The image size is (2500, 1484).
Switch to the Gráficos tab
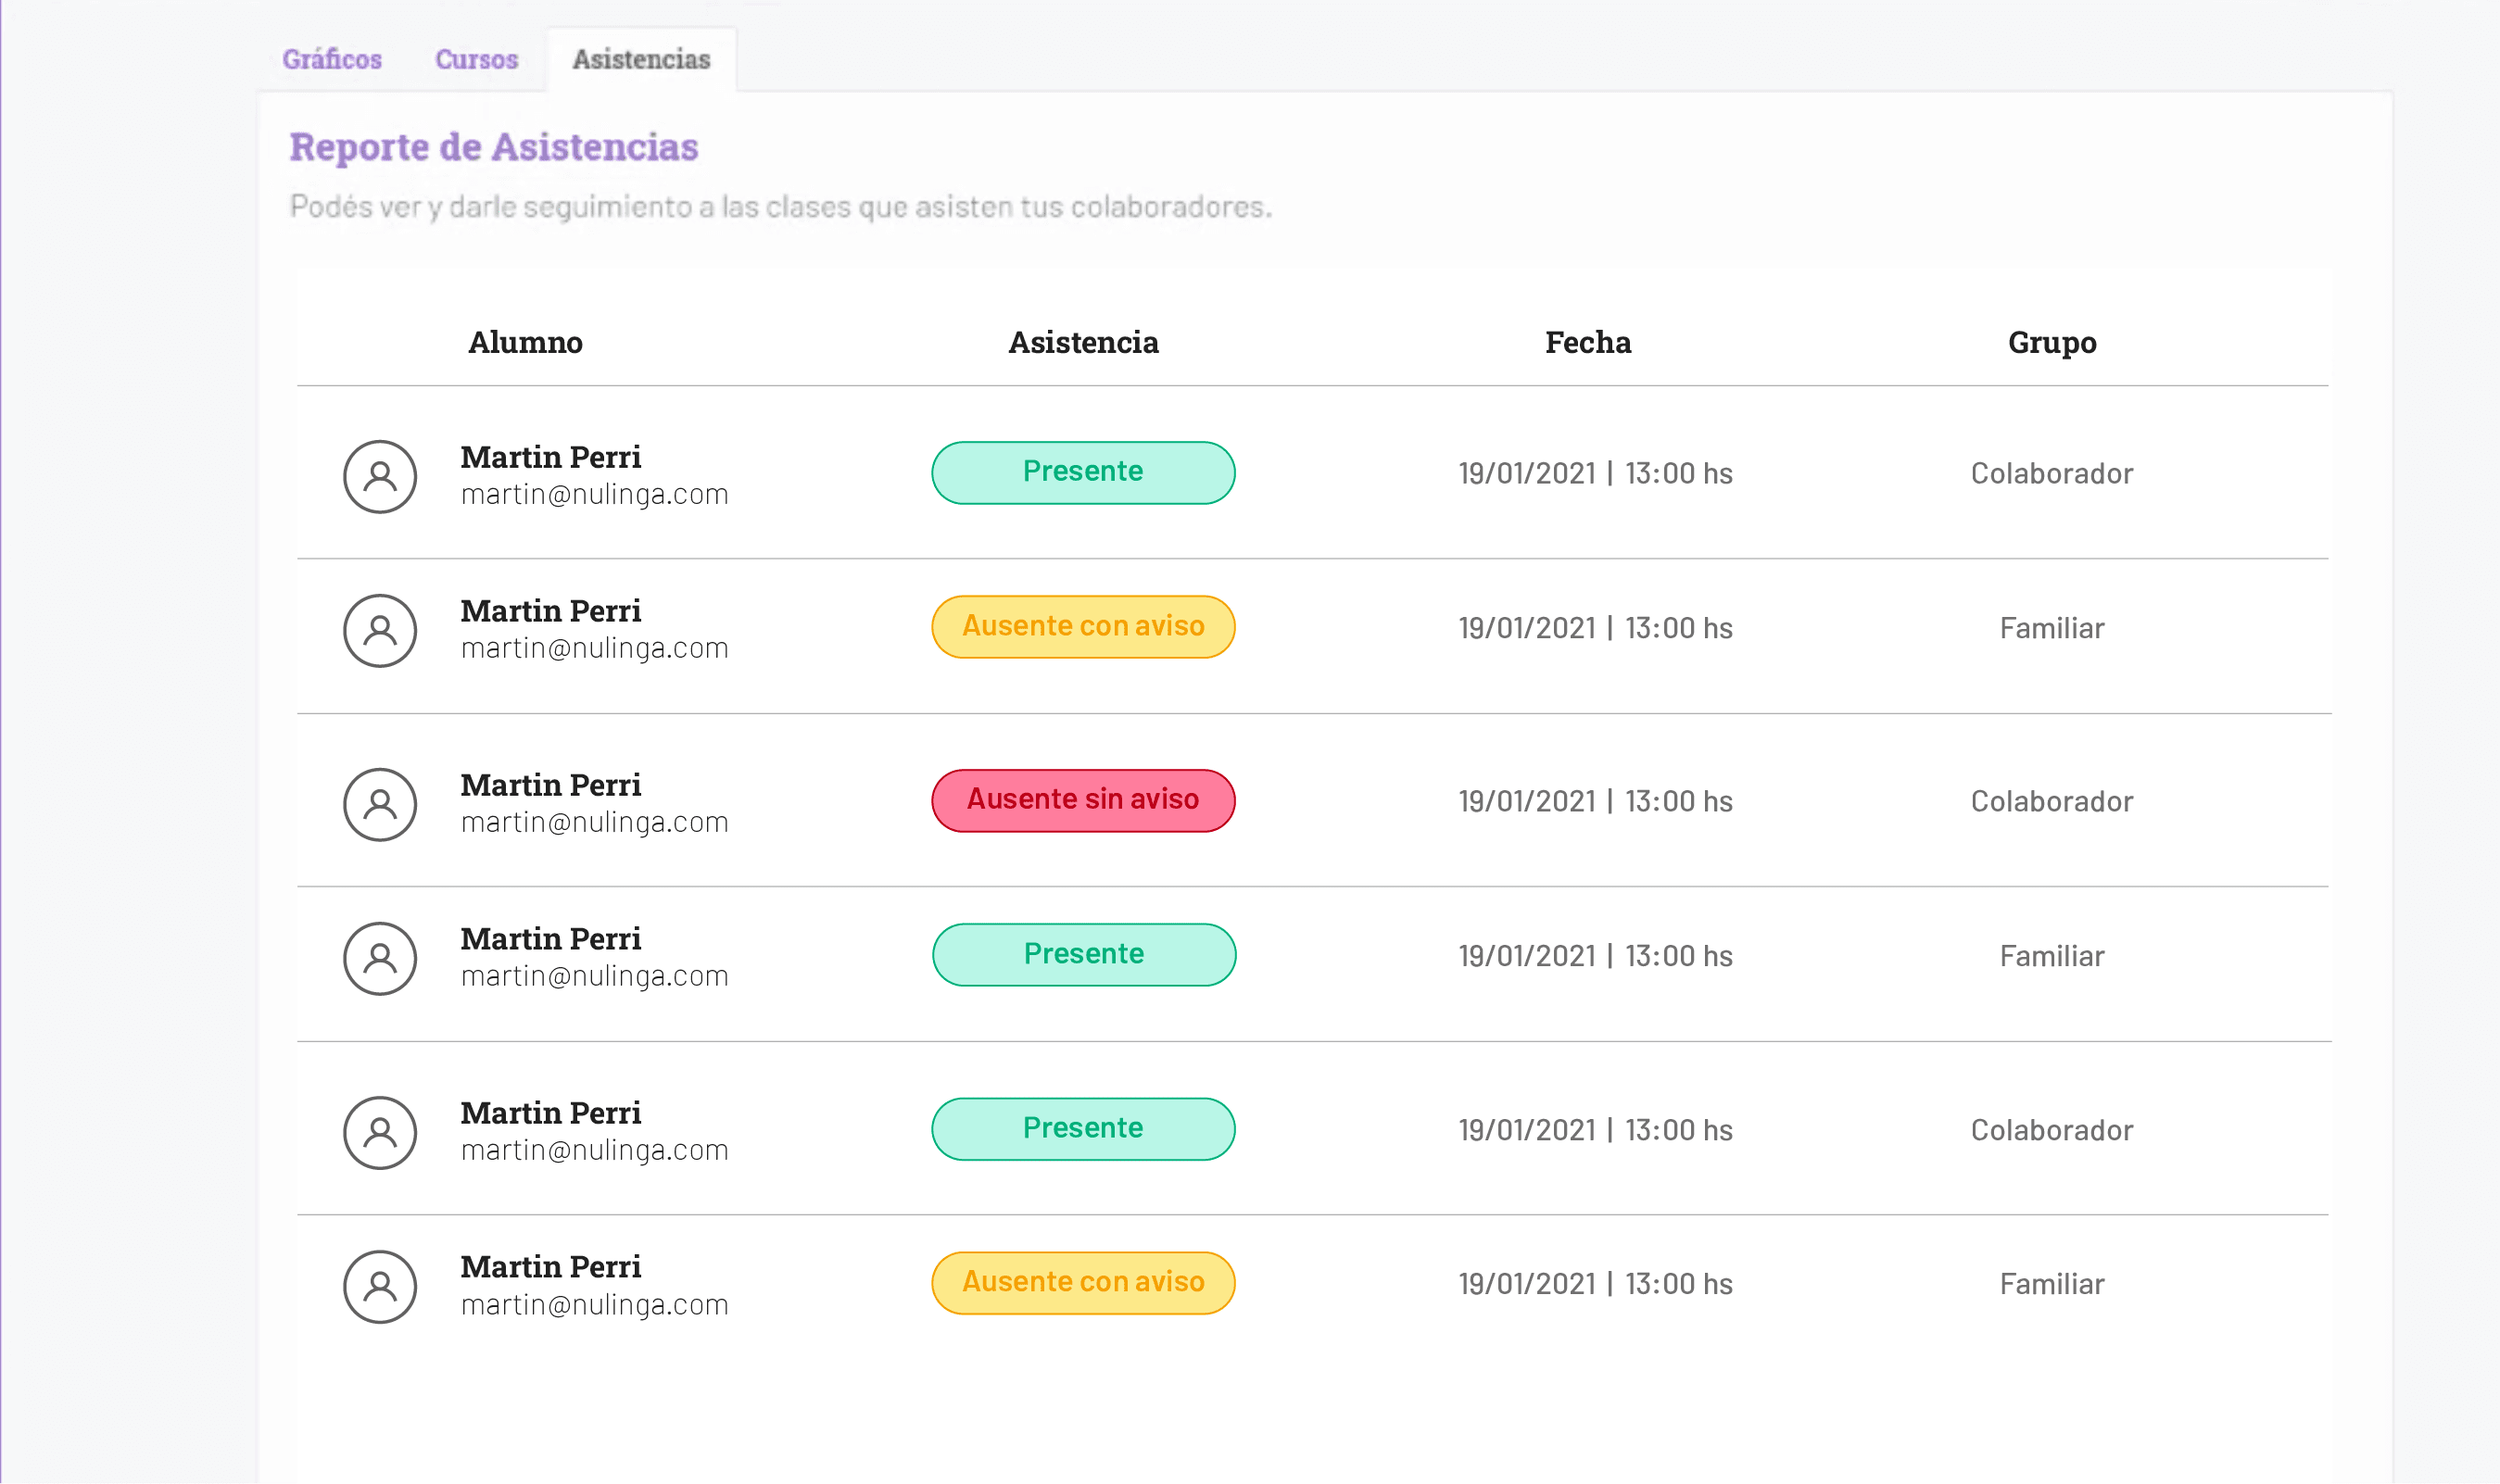[x=332, y=59]
